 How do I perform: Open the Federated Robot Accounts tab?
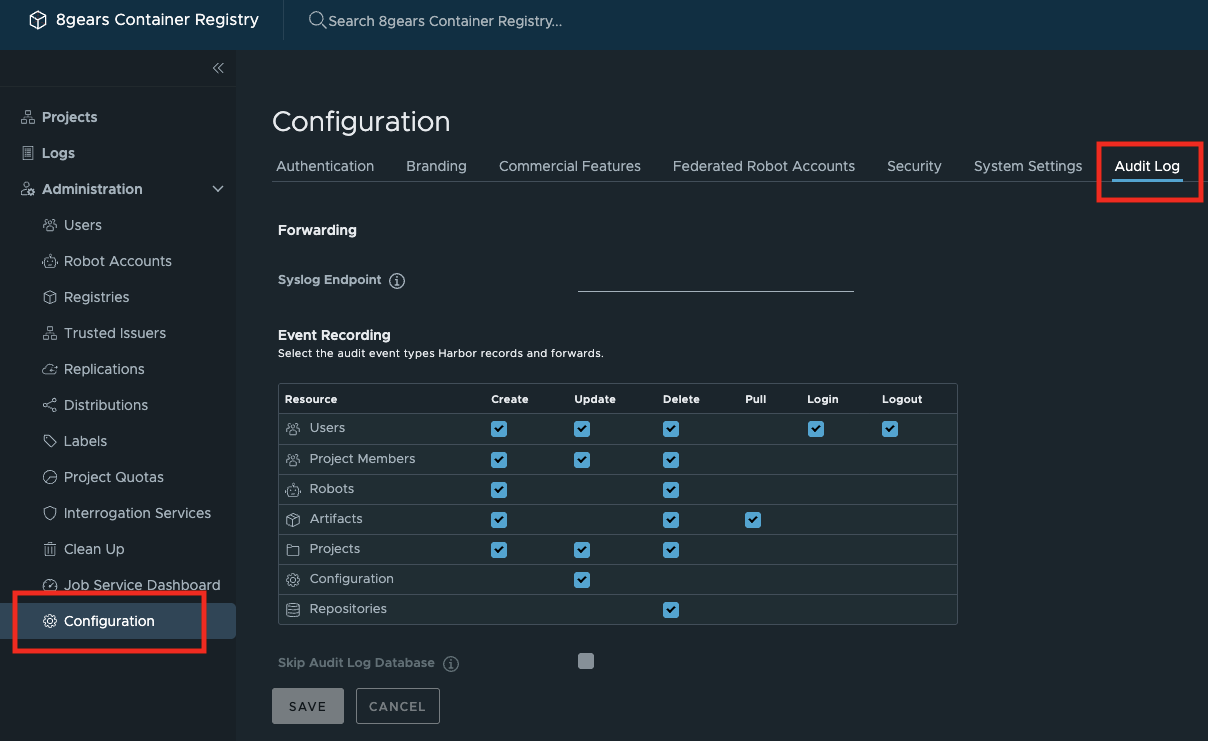(x=764, y=166)
